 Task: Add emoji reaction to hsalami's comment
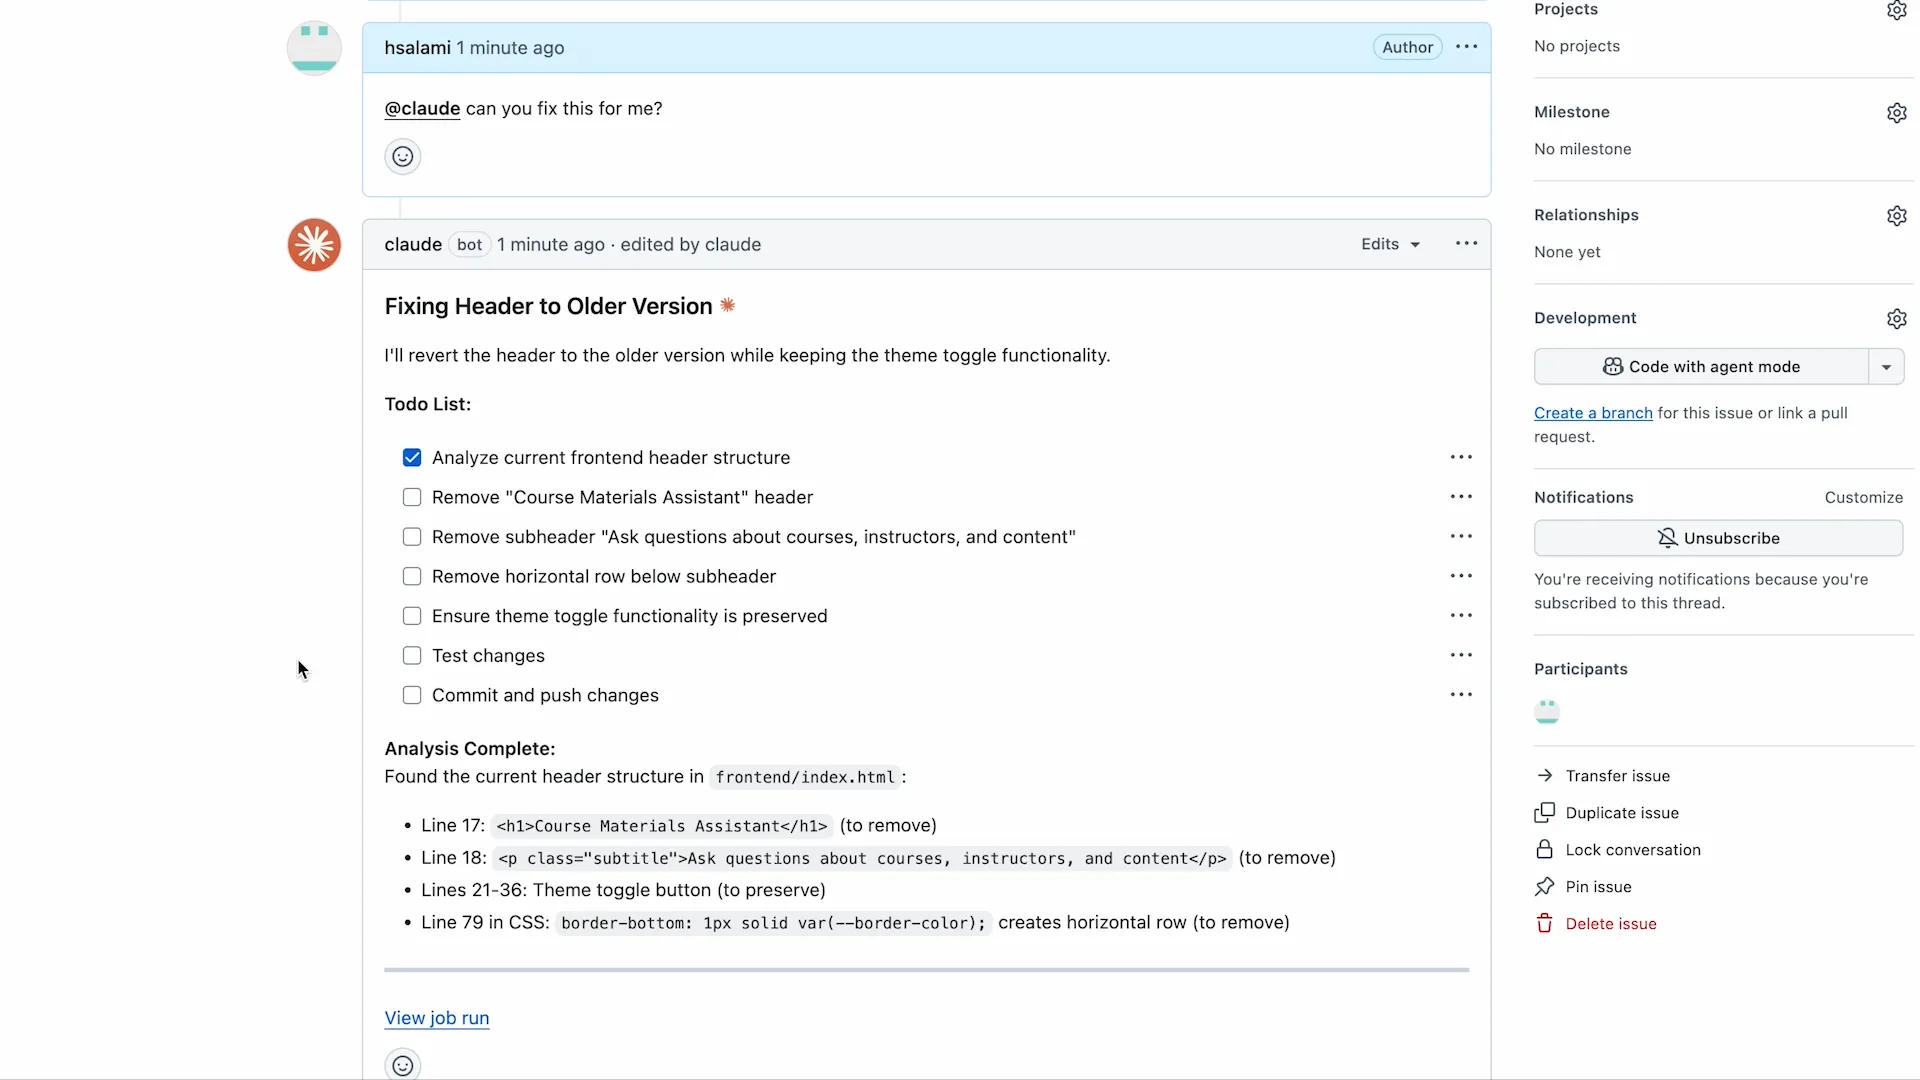(x=402, y=157)
